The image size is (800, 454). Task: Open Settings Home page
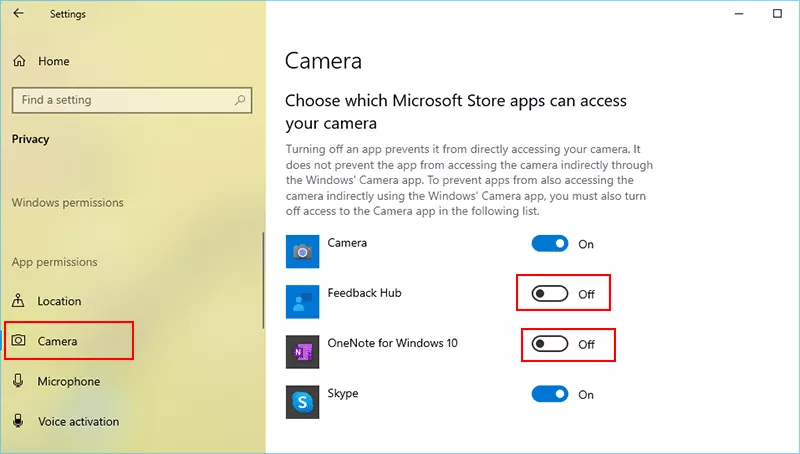(x=53, y=61)
